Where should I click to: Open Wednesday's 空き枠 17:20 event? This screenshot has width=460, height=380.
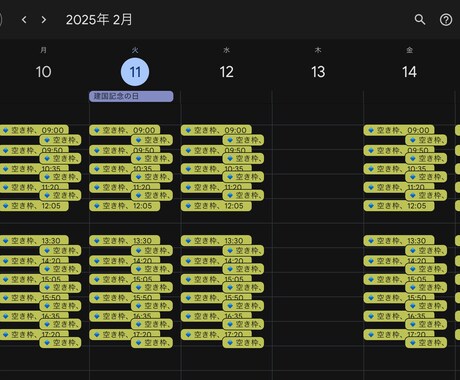[216, 334]
